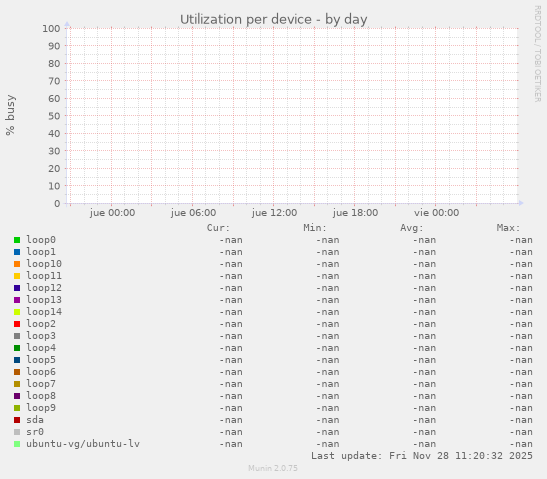
Task: Click the loop11 yellow legend swatch
Action: [17, 276]
